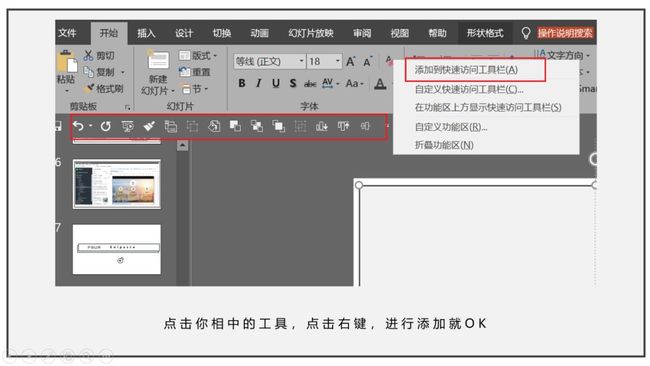Select the 格式刷 format painter in the ribbon
The image size is (650, 366).
(x=104, y=89)
